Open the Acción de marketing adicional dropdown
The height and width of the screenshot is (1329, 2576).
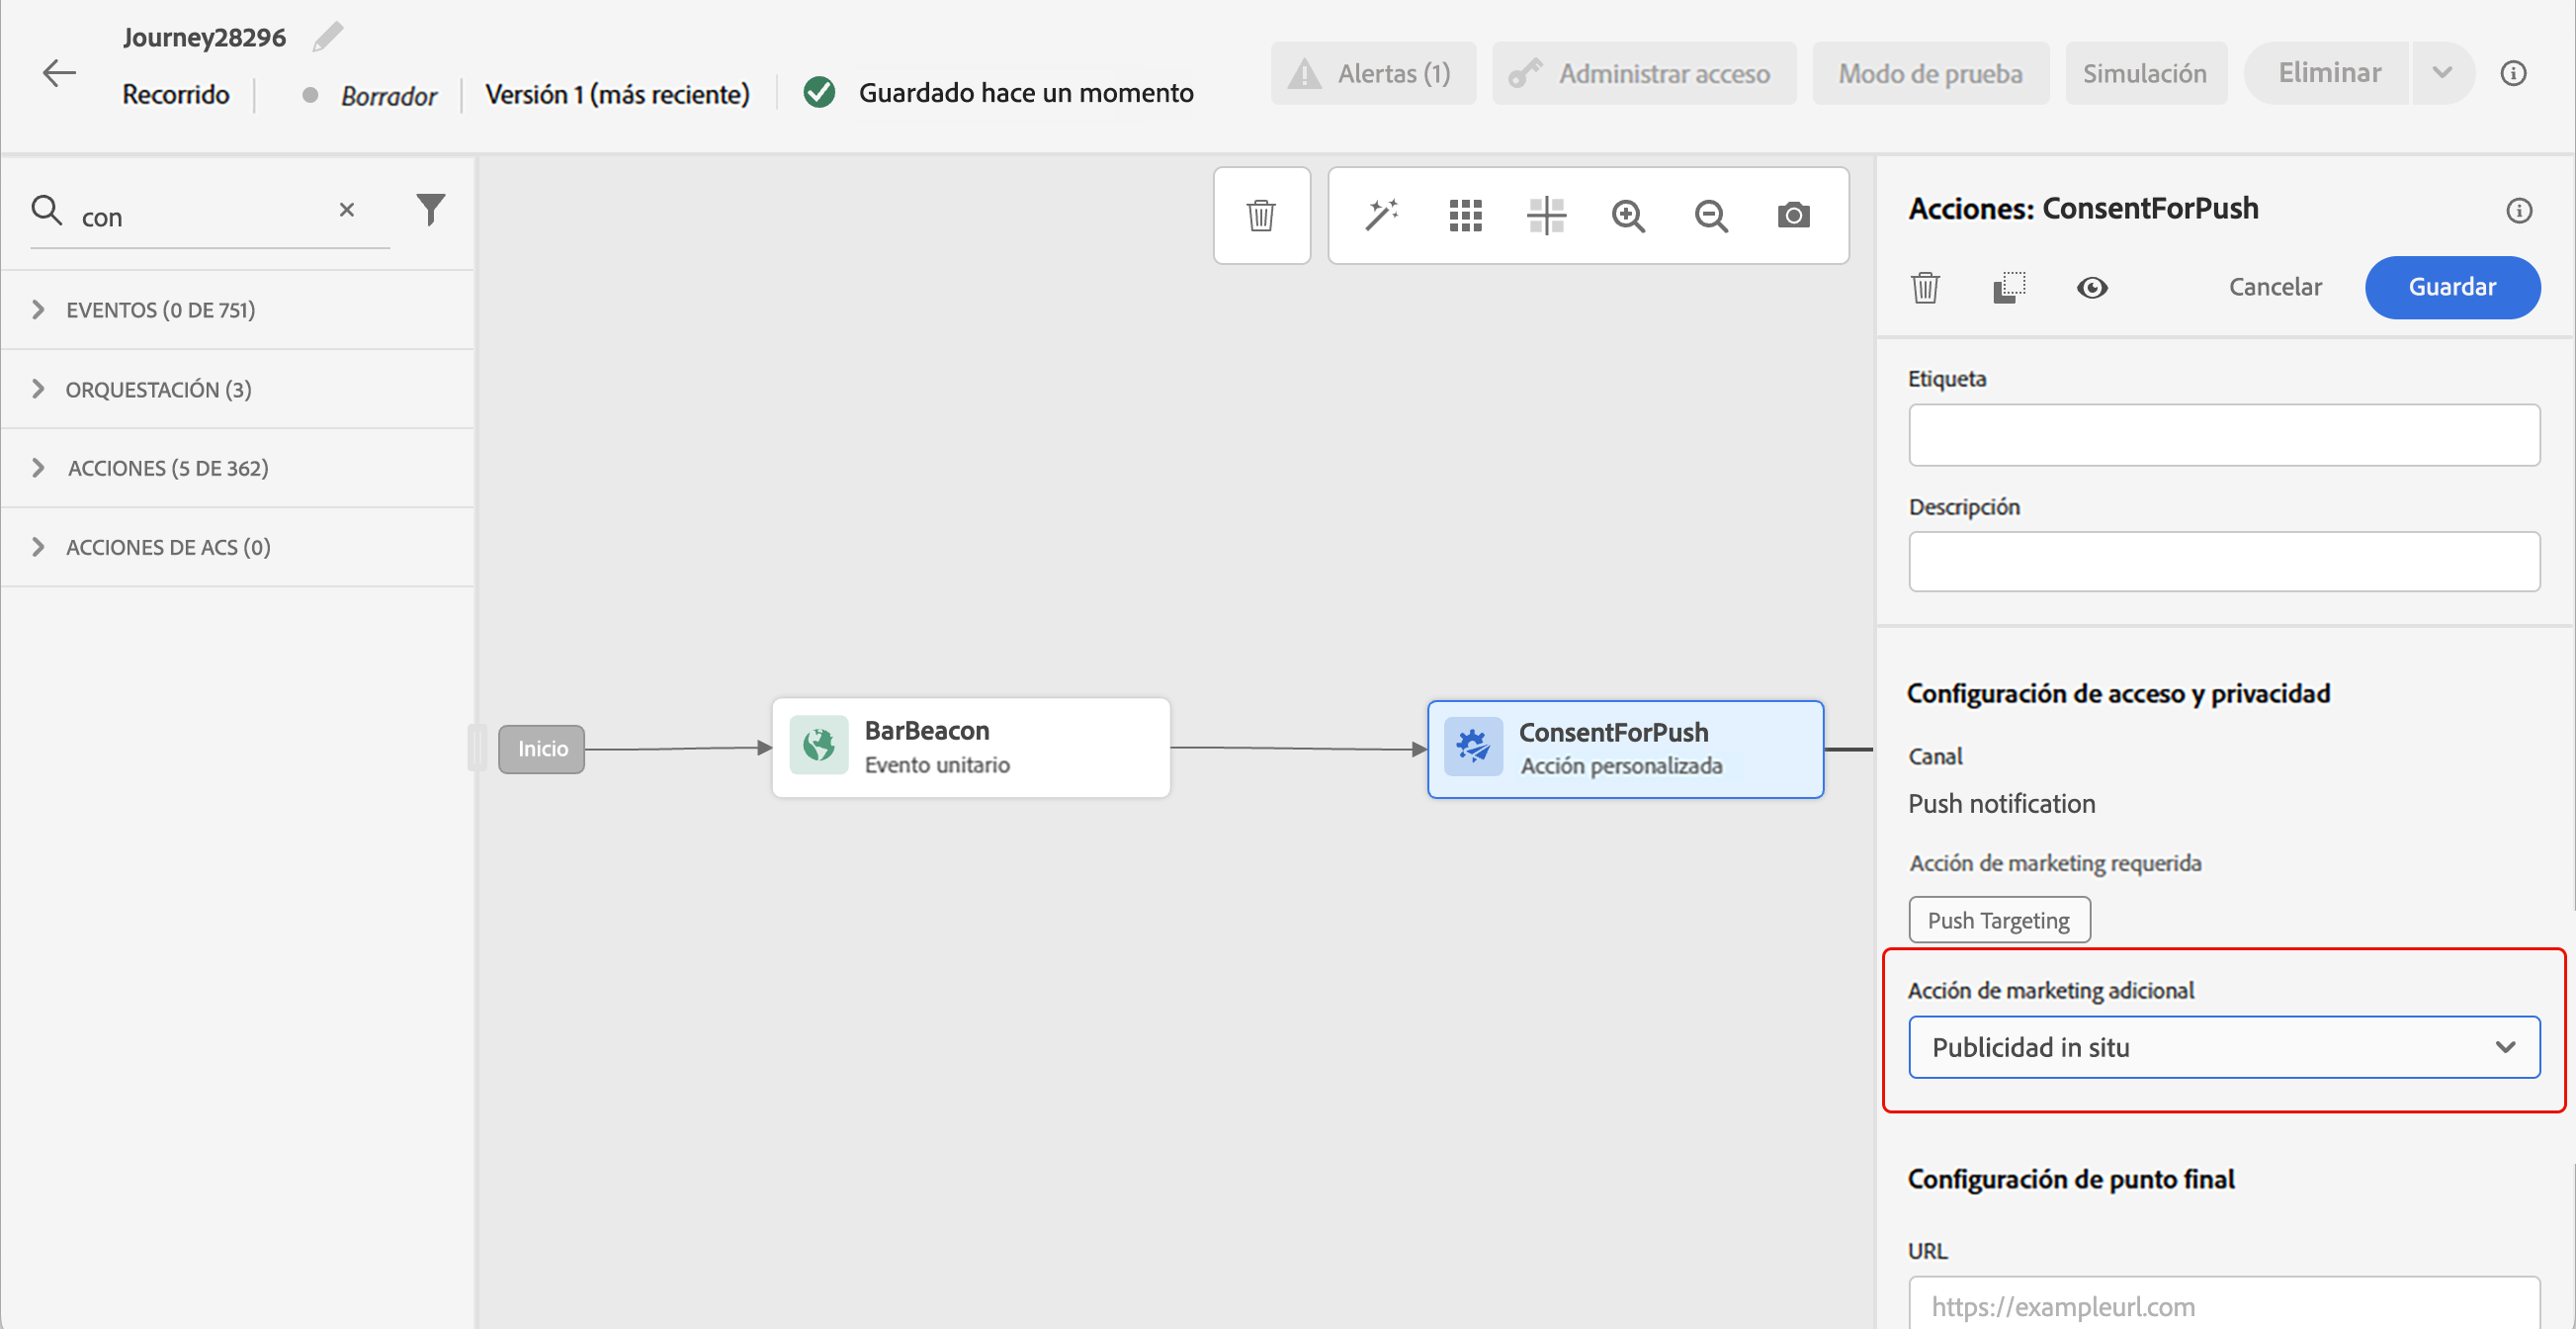2223,1047
